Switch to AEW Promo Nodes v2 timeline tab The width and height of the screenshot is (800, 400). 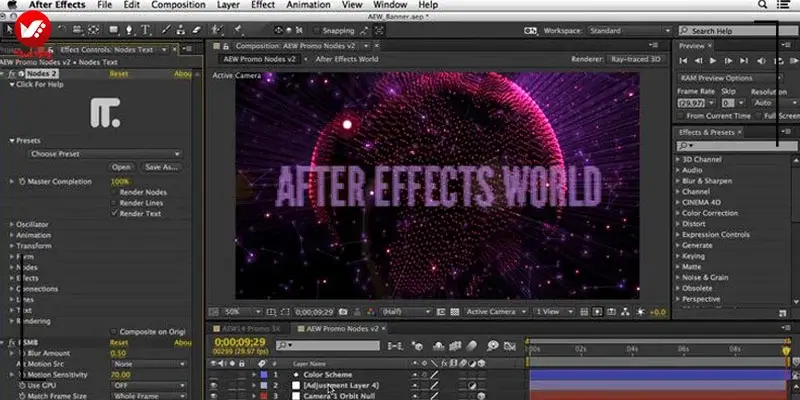coord(342,329)
